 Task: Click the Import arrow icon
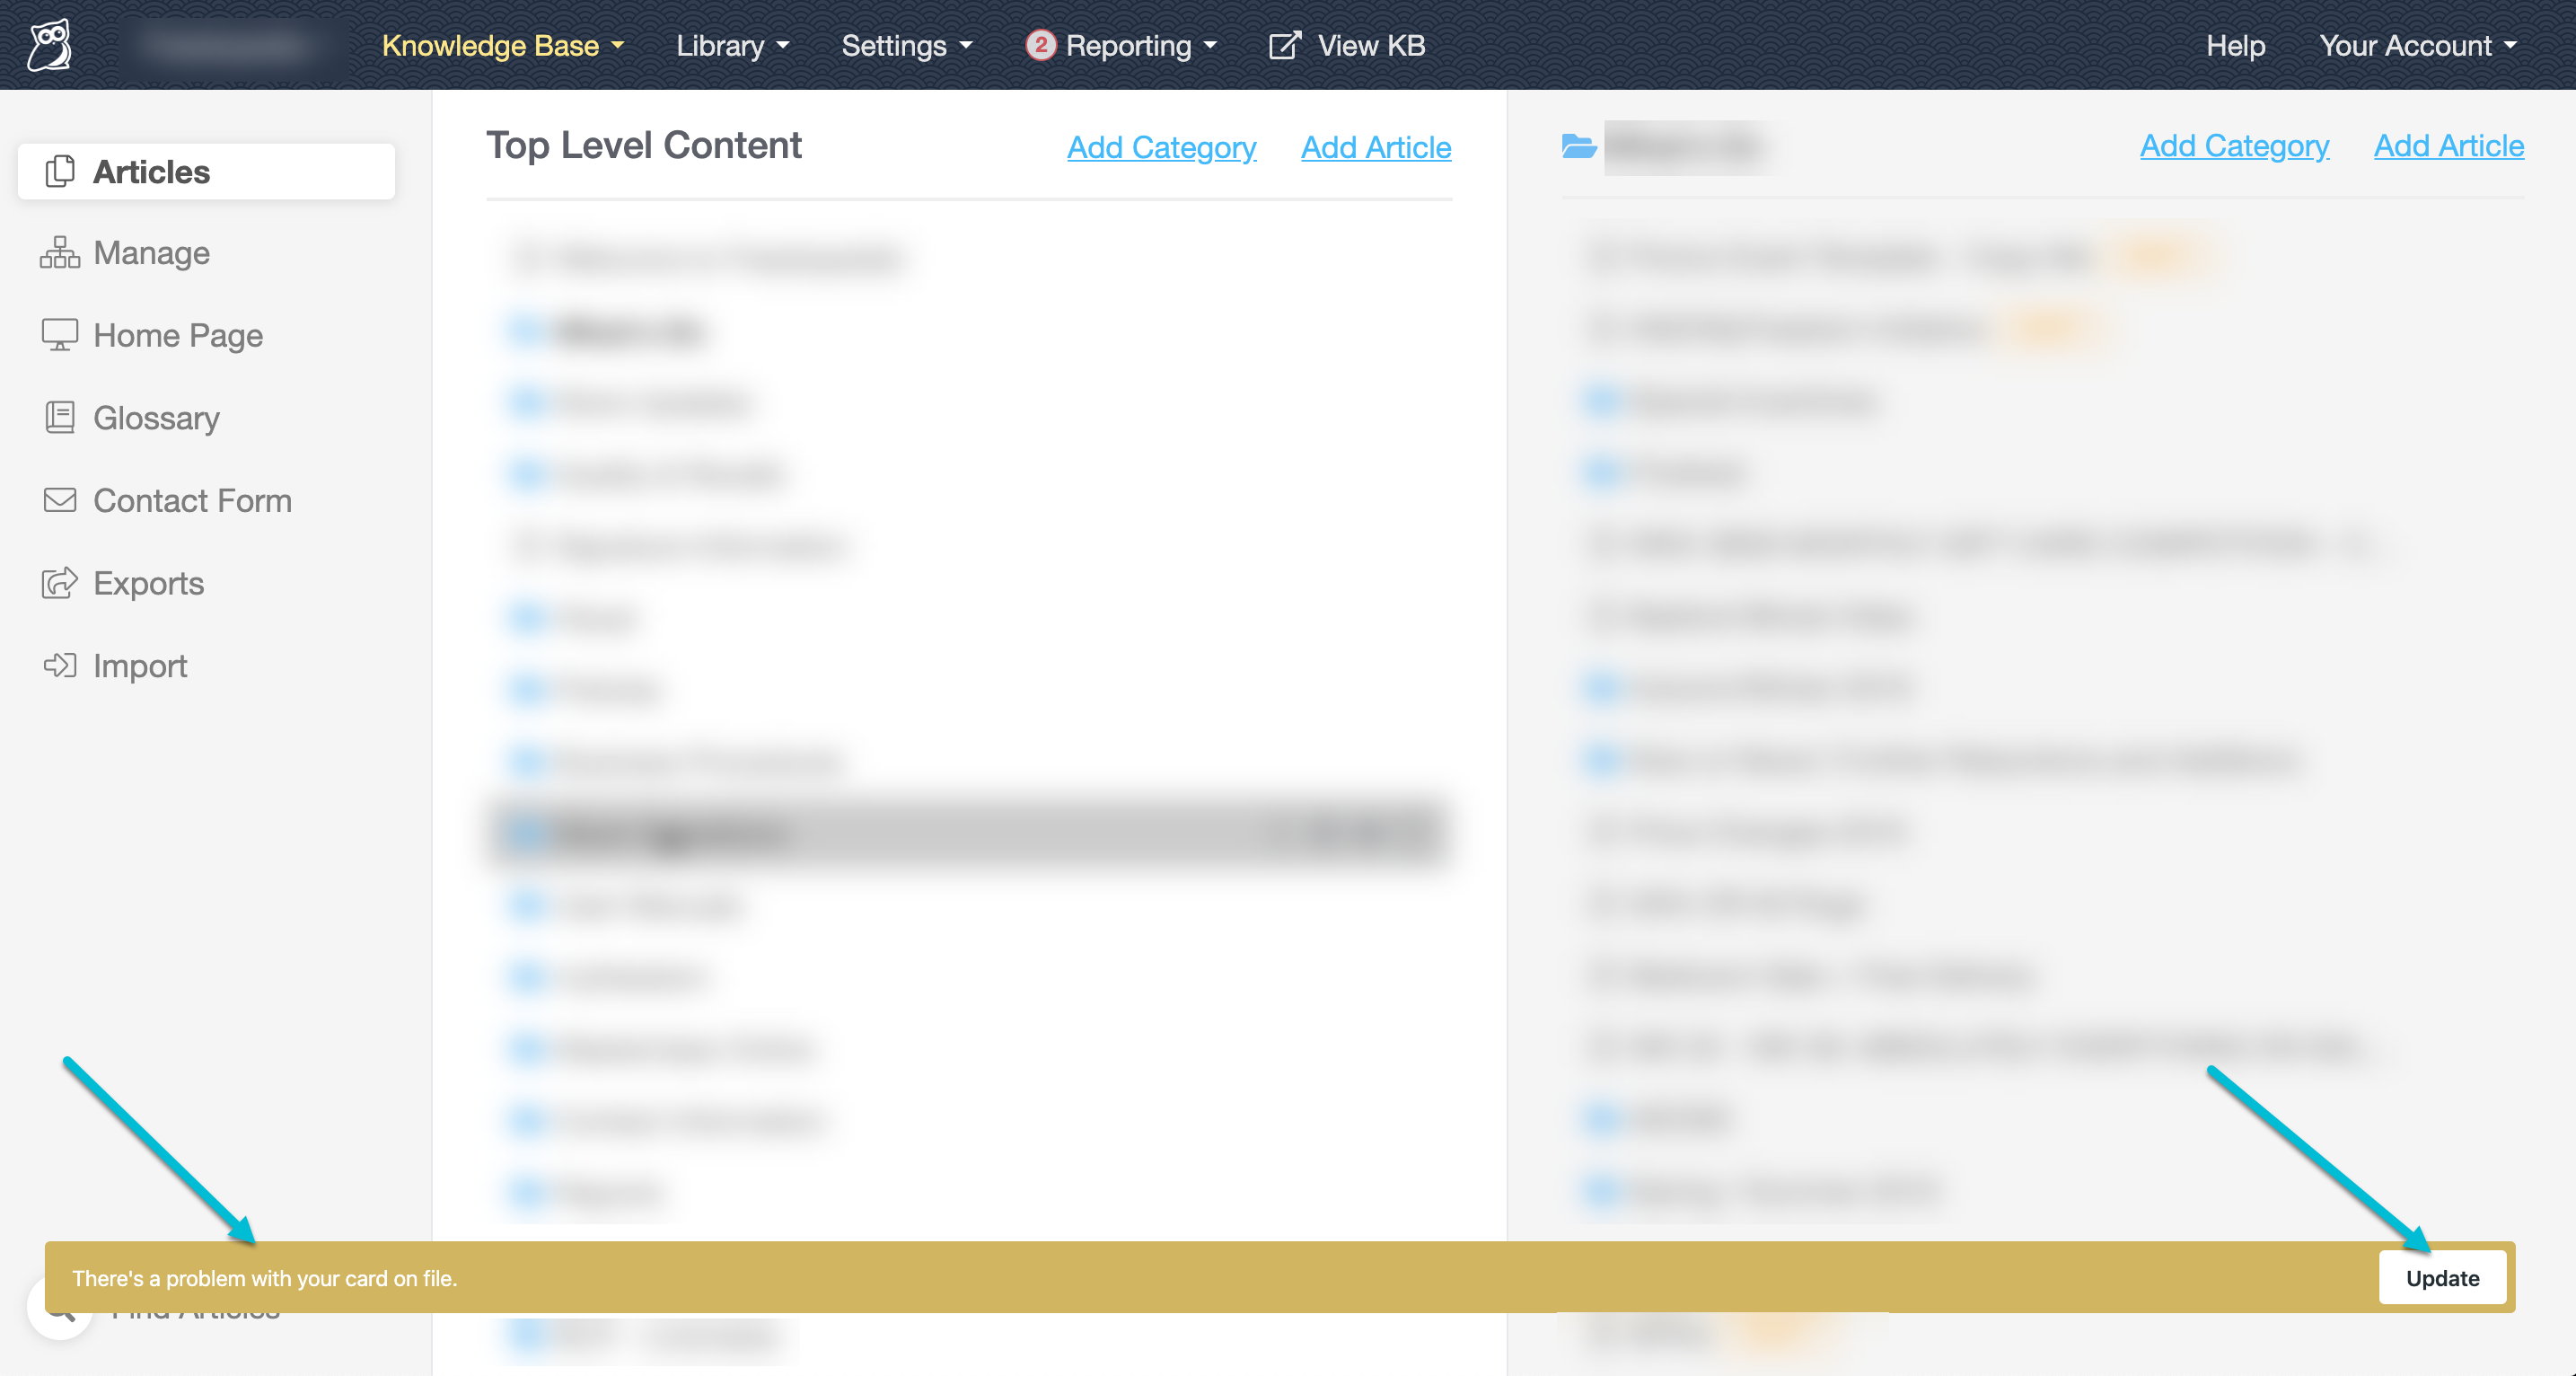(x=60, y=665)
